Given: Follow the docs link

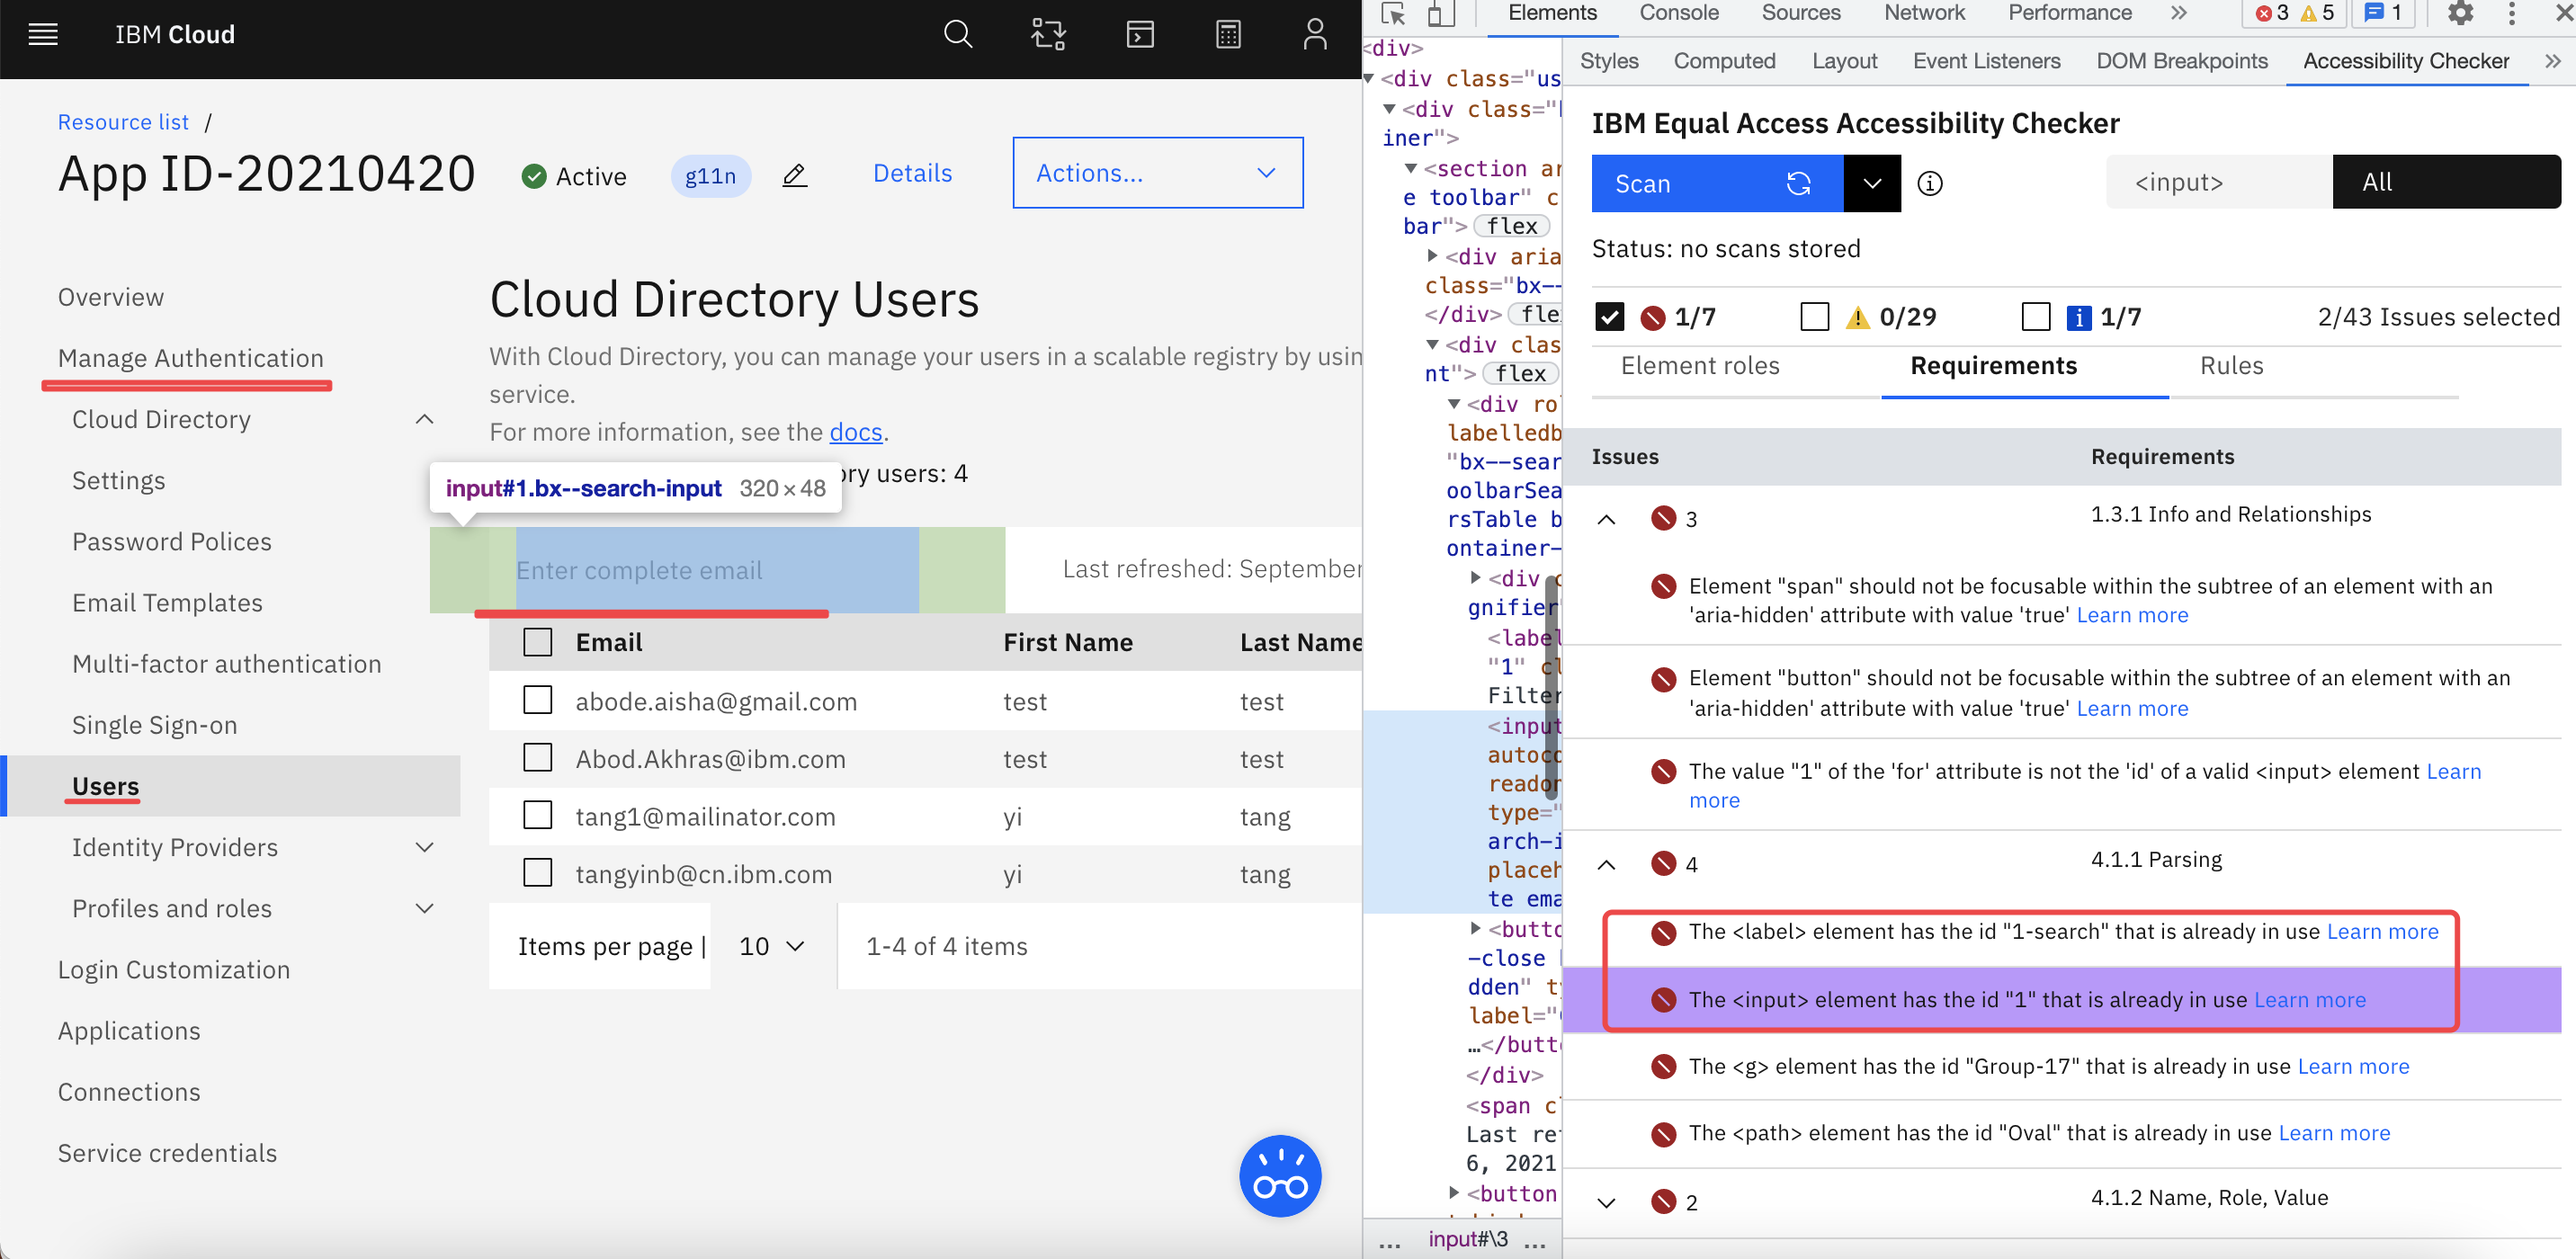Looking at the screenshot, I should click(855, 432).
